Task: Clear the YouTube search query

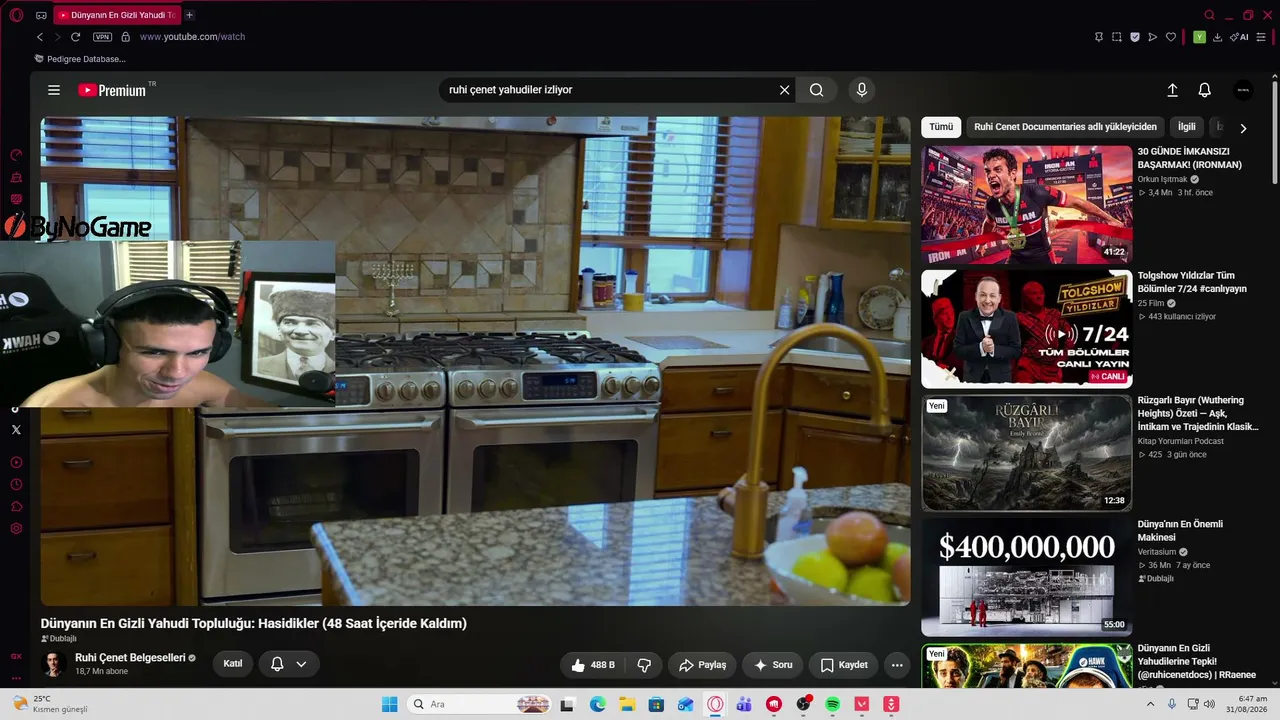Action: [785, 90]
